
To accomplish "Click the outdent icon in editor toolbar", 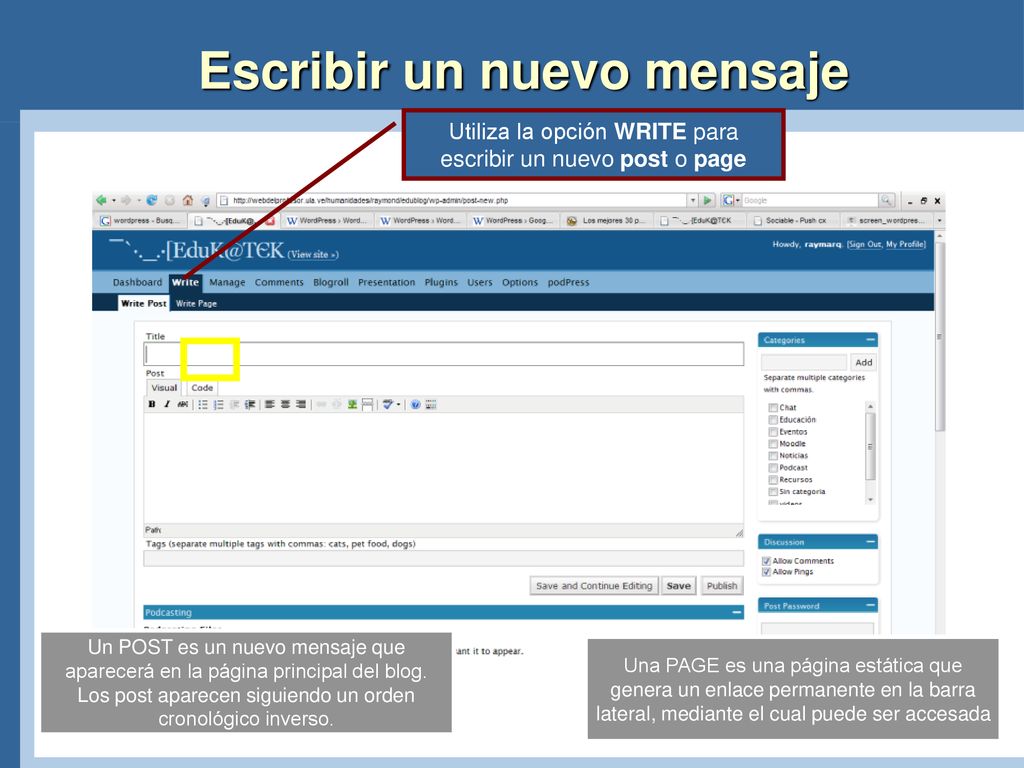I will tap(234, 404).
